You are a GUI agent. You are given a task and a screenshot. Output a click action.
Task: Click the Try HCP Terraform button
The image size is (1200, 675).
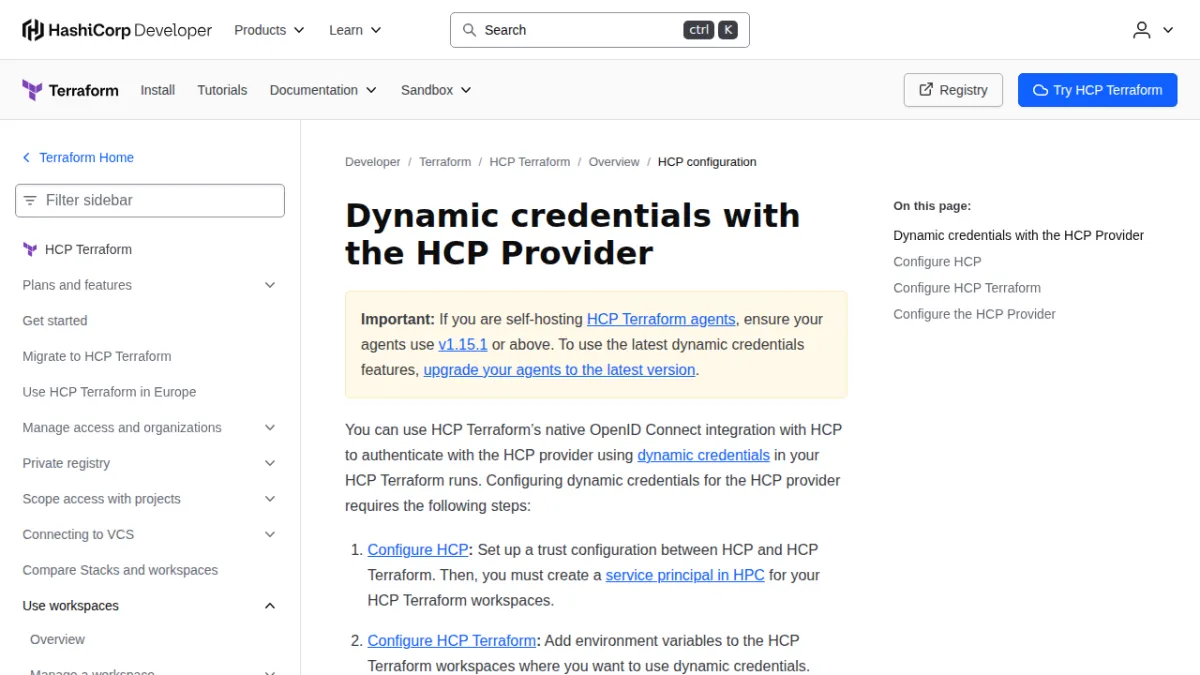pos(1098,90)
